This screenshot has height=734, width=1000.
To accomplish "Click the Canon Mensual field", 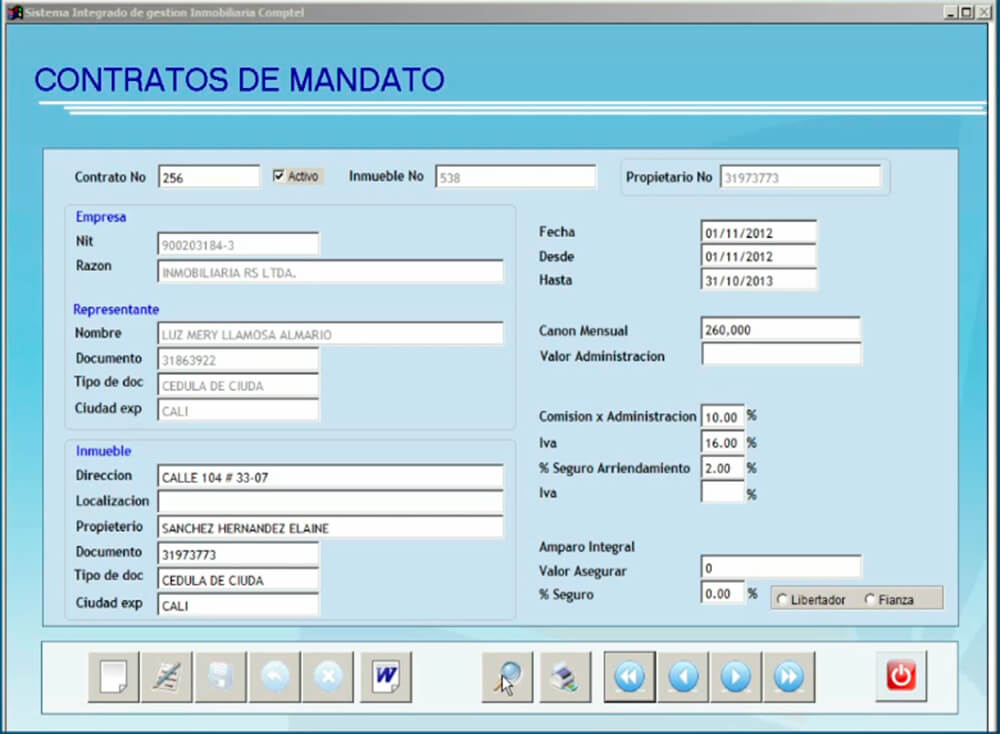I will point(780,330).
